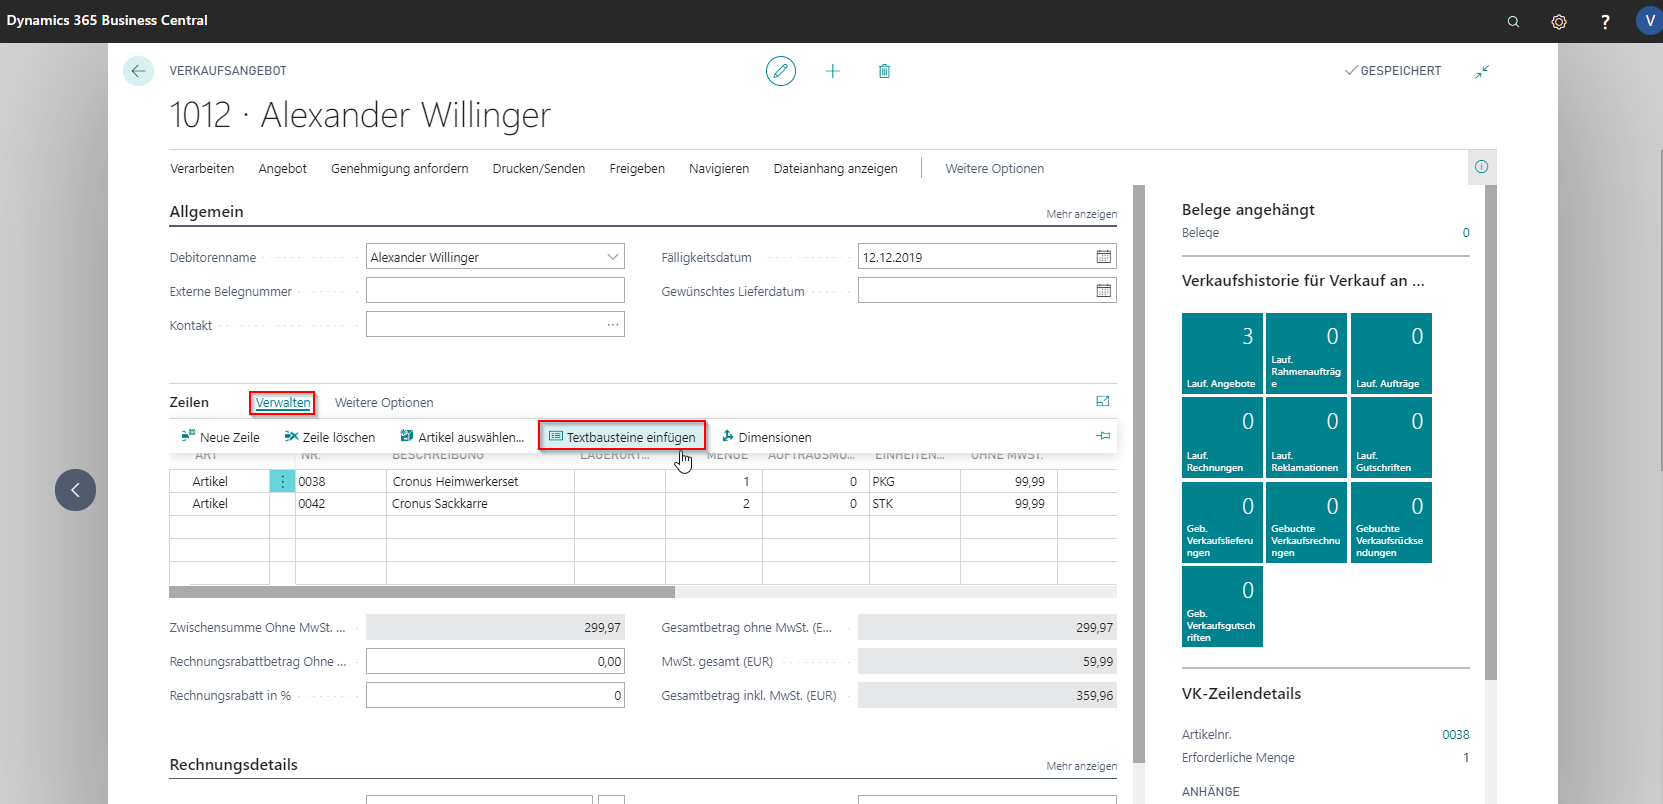This screenshot has width=1663, height=804.
Task: Click the horizontal scrollbar under lines grid
Action: click(422, 592)
